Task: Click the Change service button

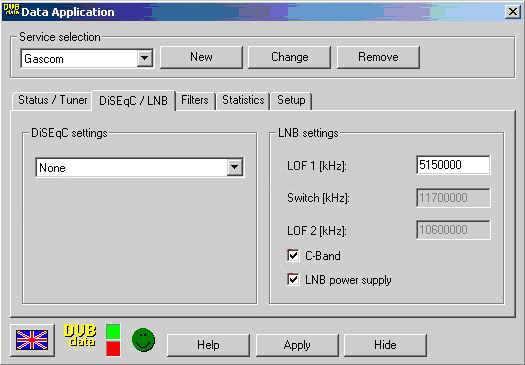Action: [x=290, y=57]
